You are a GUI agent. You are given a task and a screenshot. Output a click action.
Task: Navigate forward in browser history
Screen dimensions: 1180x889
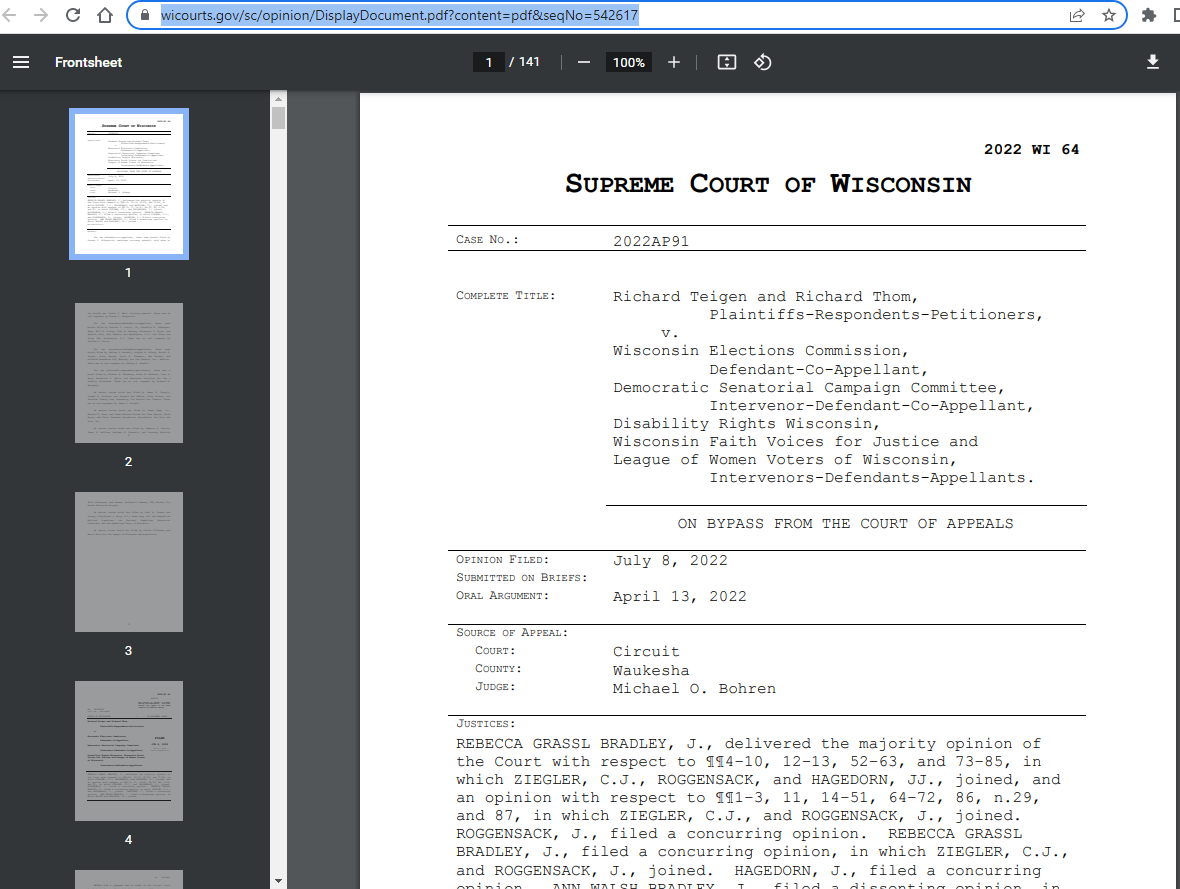coord(41,15)
